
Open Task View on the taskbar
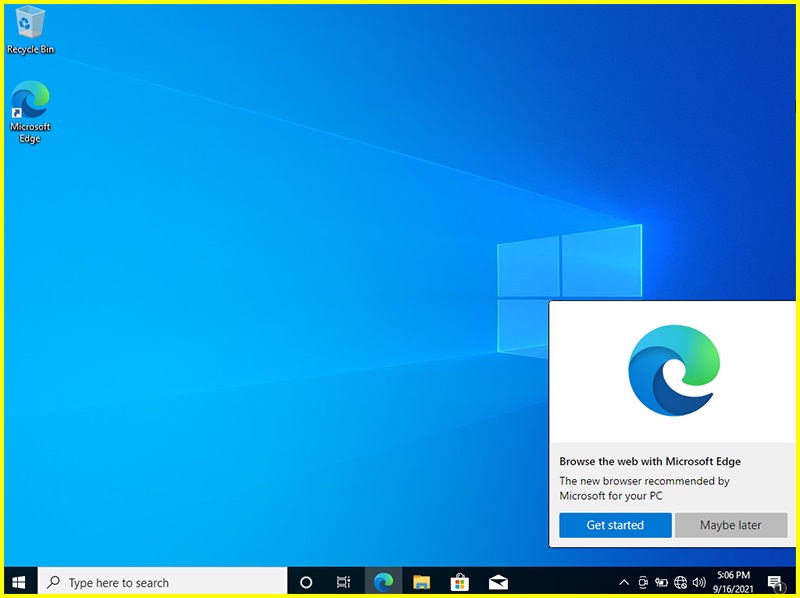pyautogui.click(x=344, y=582)
